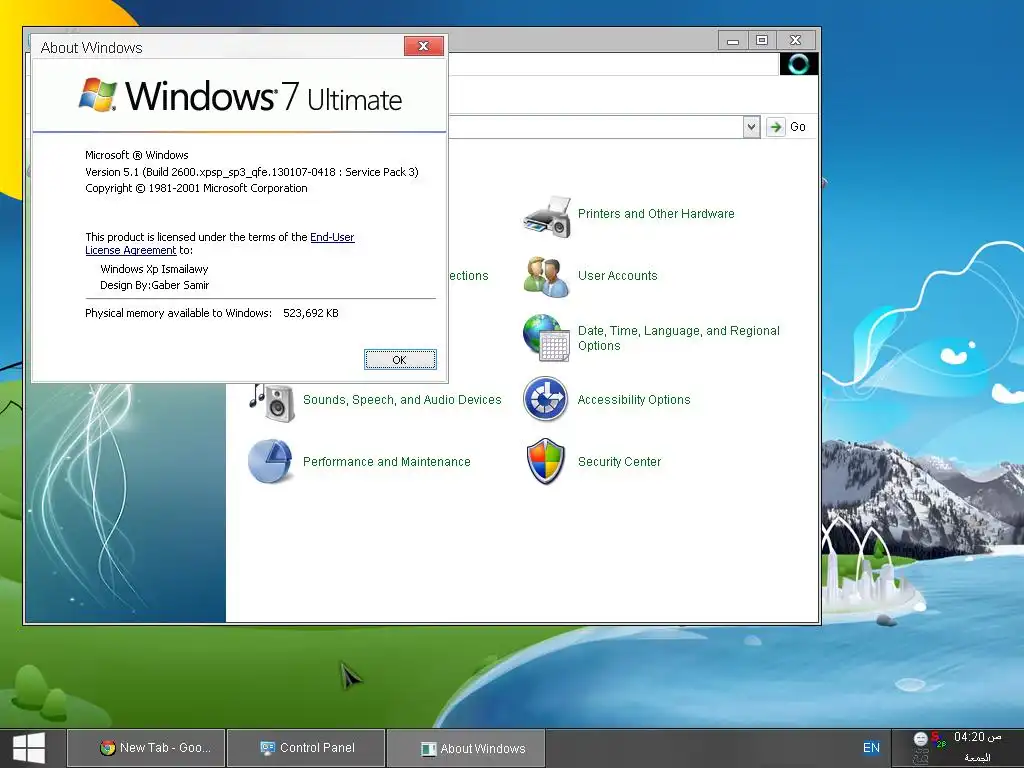Click the spinning orb throbber icon
This screenshot has height=768, width=1024.
[x=799, y=64]
